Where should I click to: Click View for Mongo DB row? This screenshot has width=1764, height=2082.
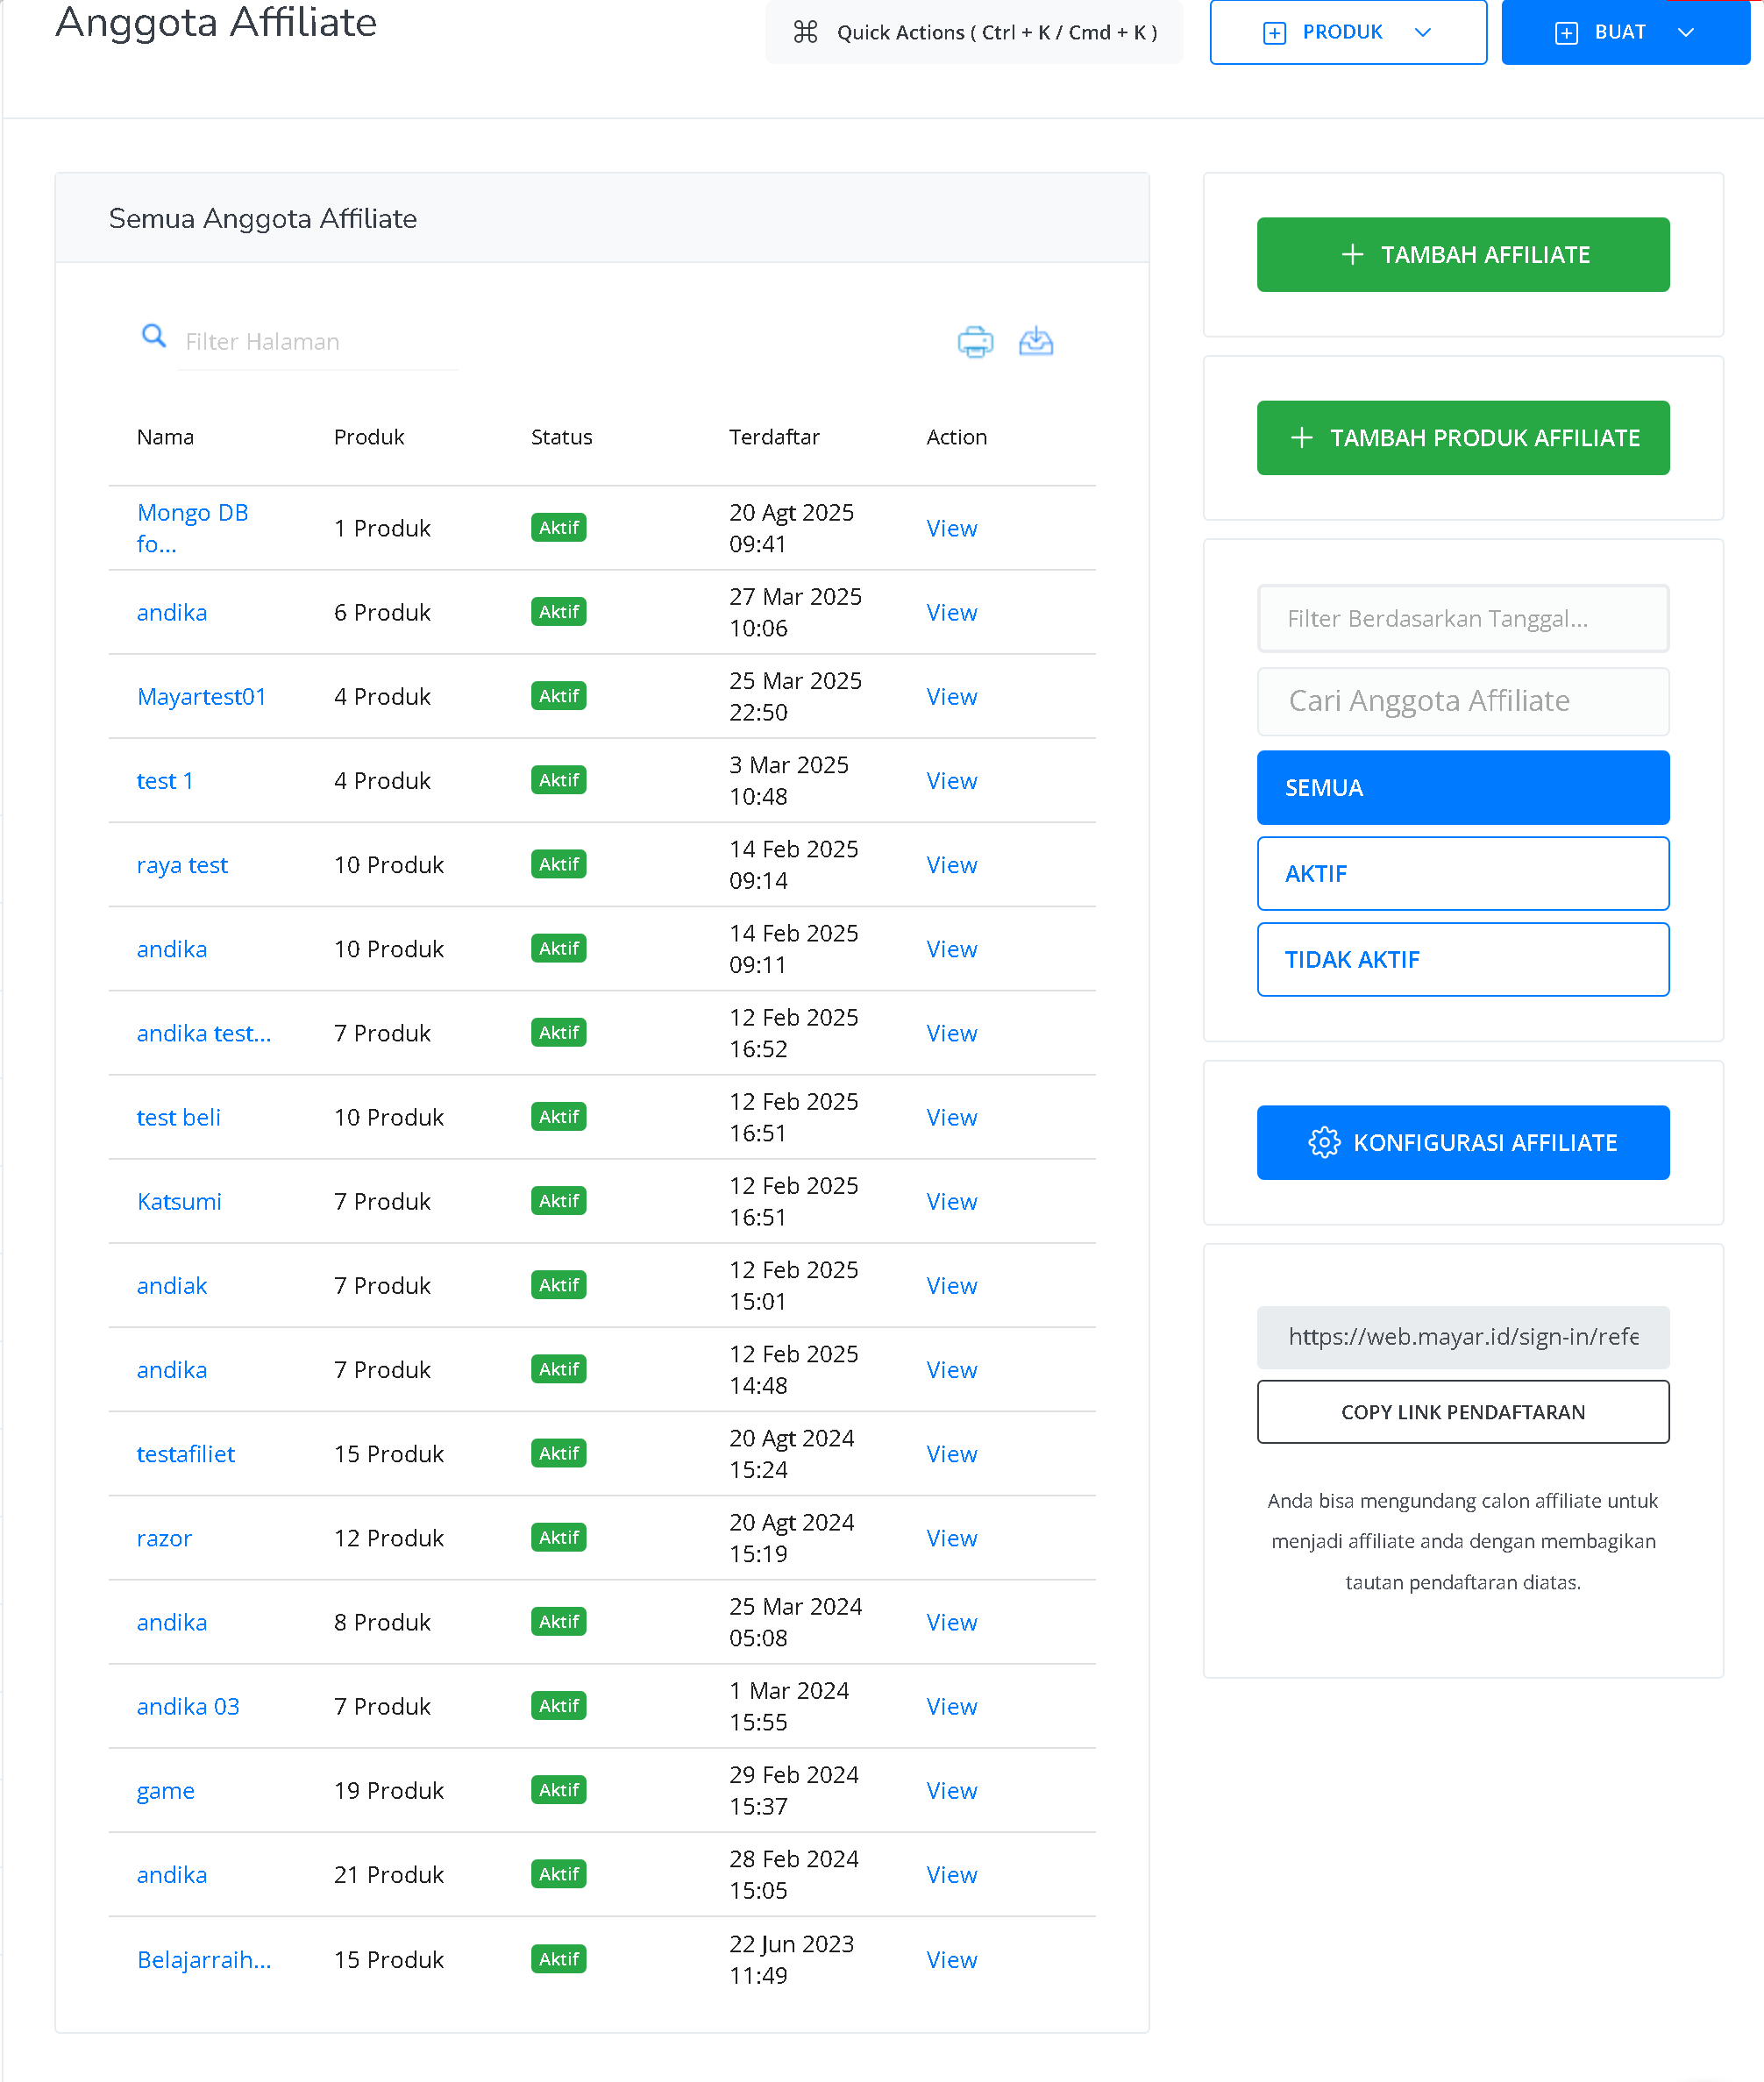951,528
